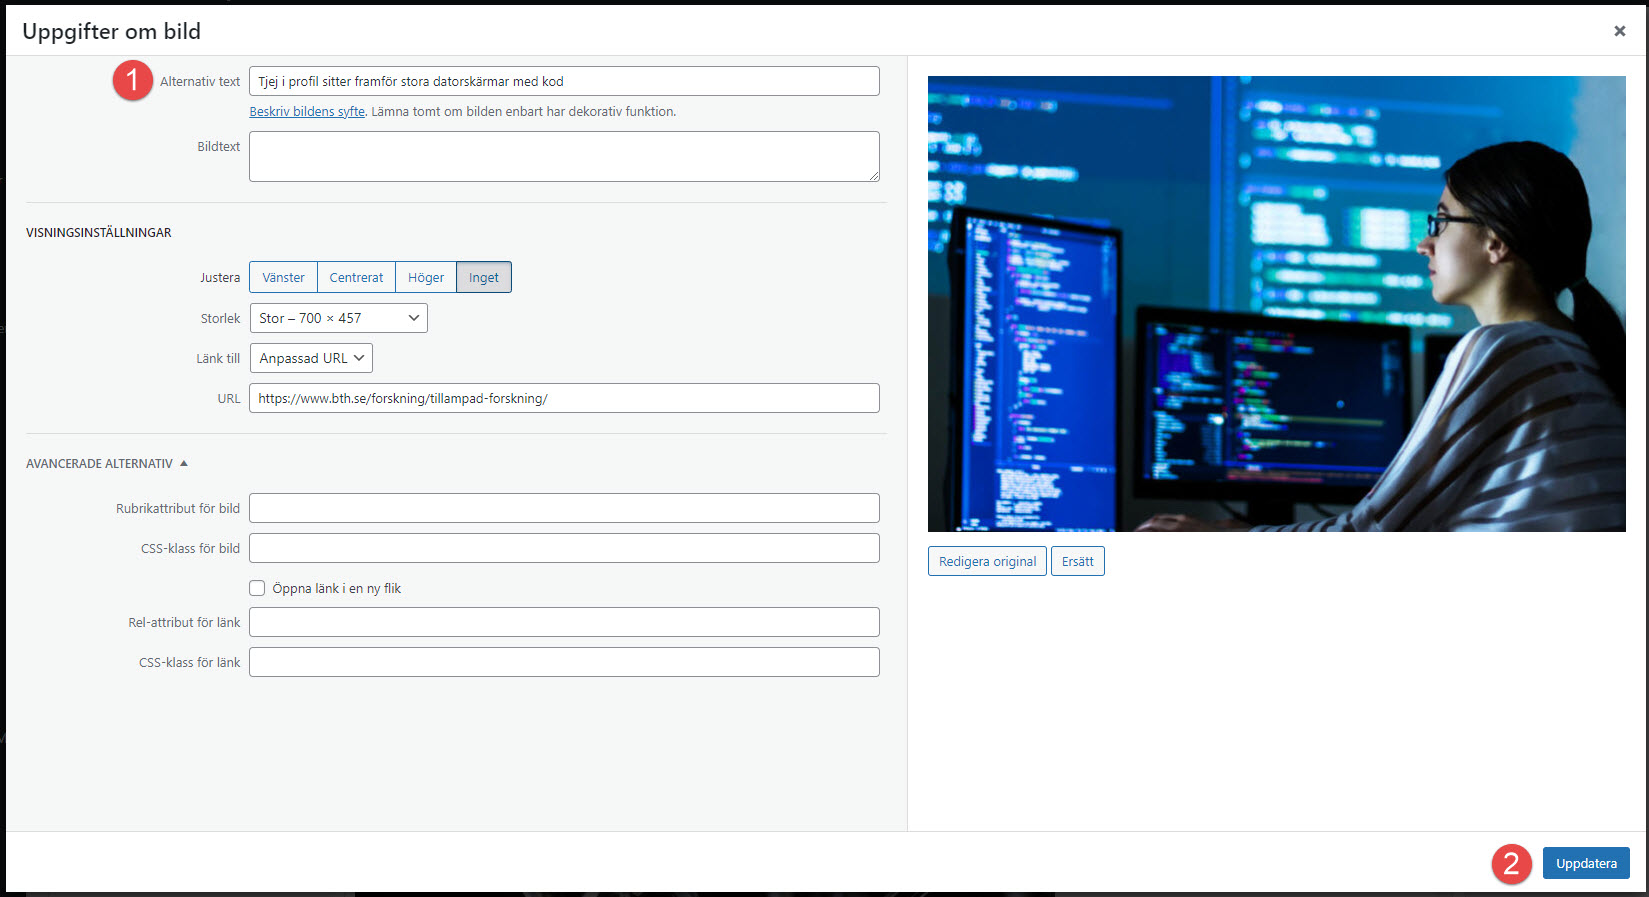Screen dimensions: 1649x897
Task: Choose Höger alignment for the image
Action: click(426, 277)
